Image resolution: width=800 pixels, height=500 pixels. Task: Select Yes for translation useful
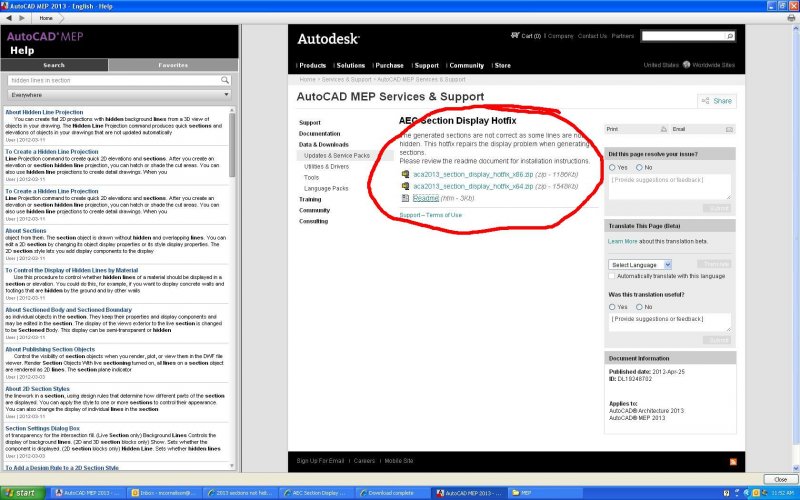(612, 307)
